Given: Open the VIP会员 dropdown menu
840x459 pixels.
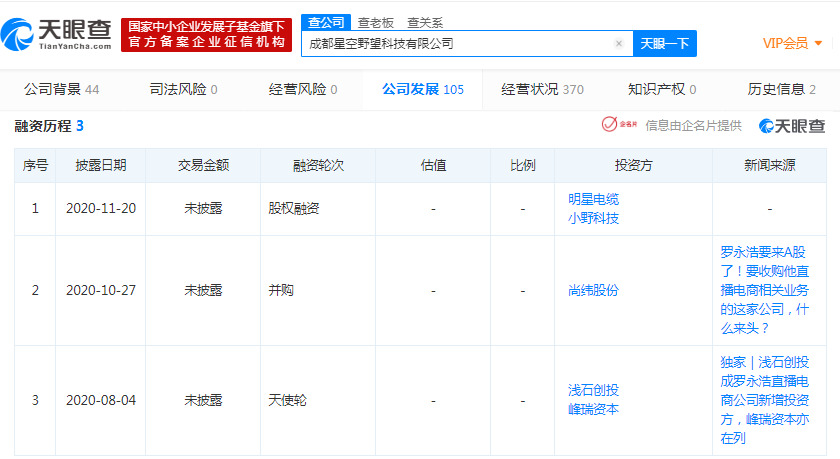Looking at the screenshot, I should click(x=792, y=43).
